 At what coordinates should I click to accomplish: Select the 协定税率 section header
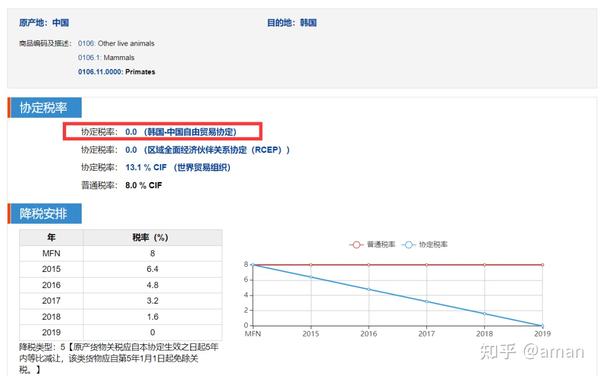pyautogui.click(x=44, y=107)
